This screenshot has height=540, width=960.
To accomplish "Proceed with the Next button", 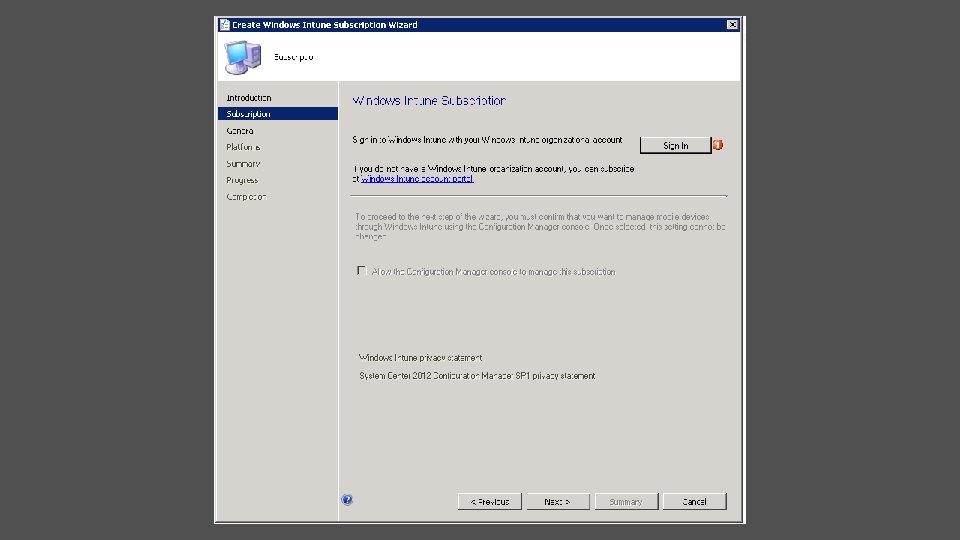I will (x=558, y=501).
